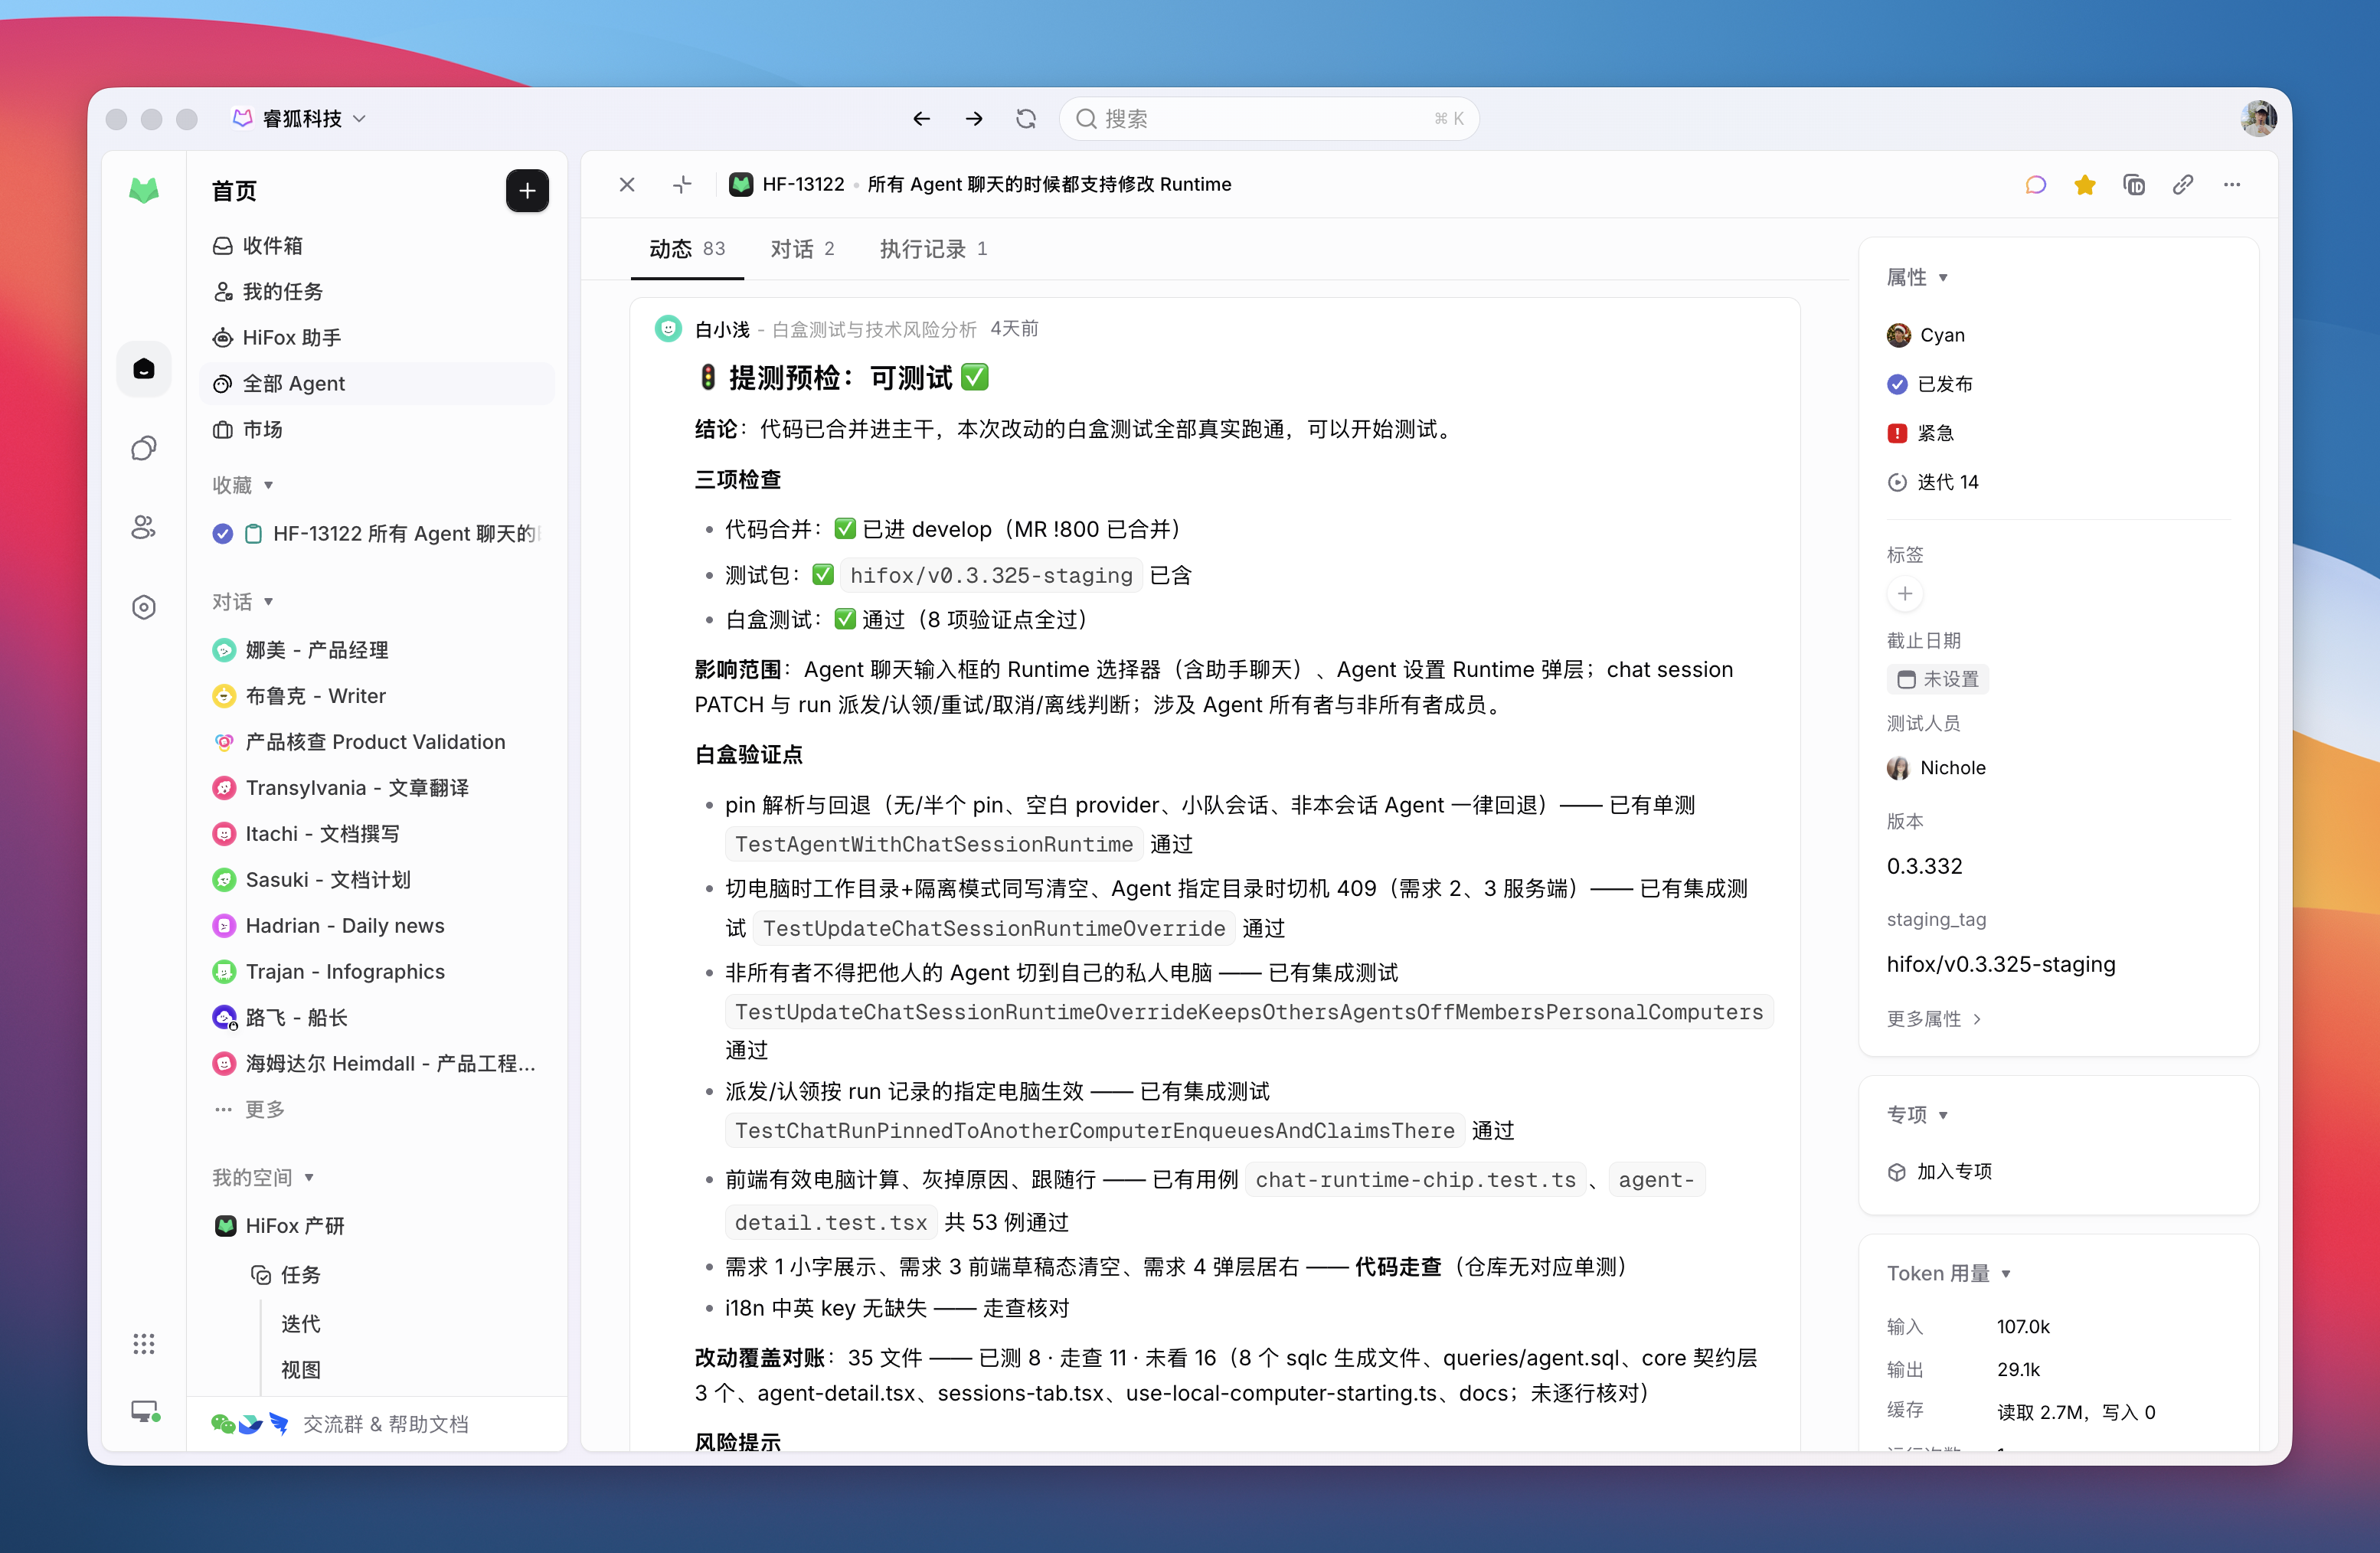Expand 更多属性
The width and height of the screenshot is (2380, 1553).
pyautogui.click(x=1934, y=1019)
